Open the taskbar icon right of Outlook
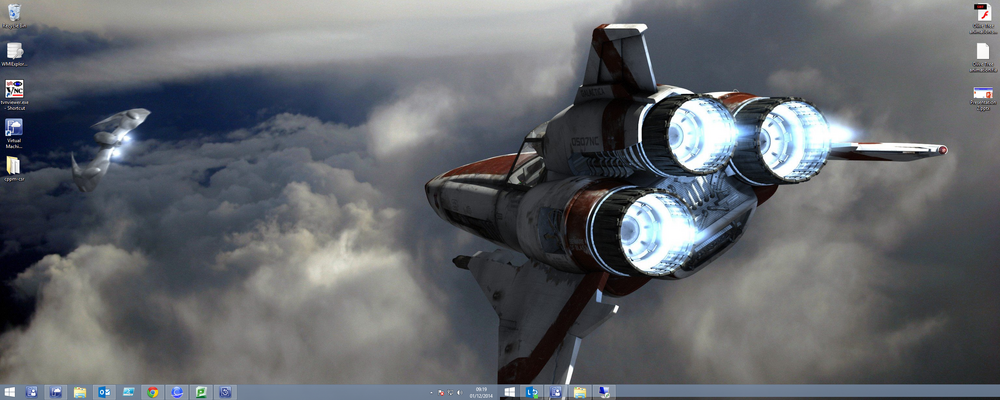The width and height of the screenshot is (1000, 400). pyautogui.click(x=128, y=392)
